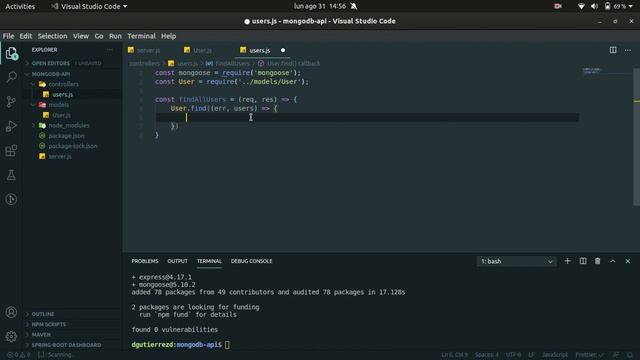Close the terminal panel

click(x=628, y=261)
